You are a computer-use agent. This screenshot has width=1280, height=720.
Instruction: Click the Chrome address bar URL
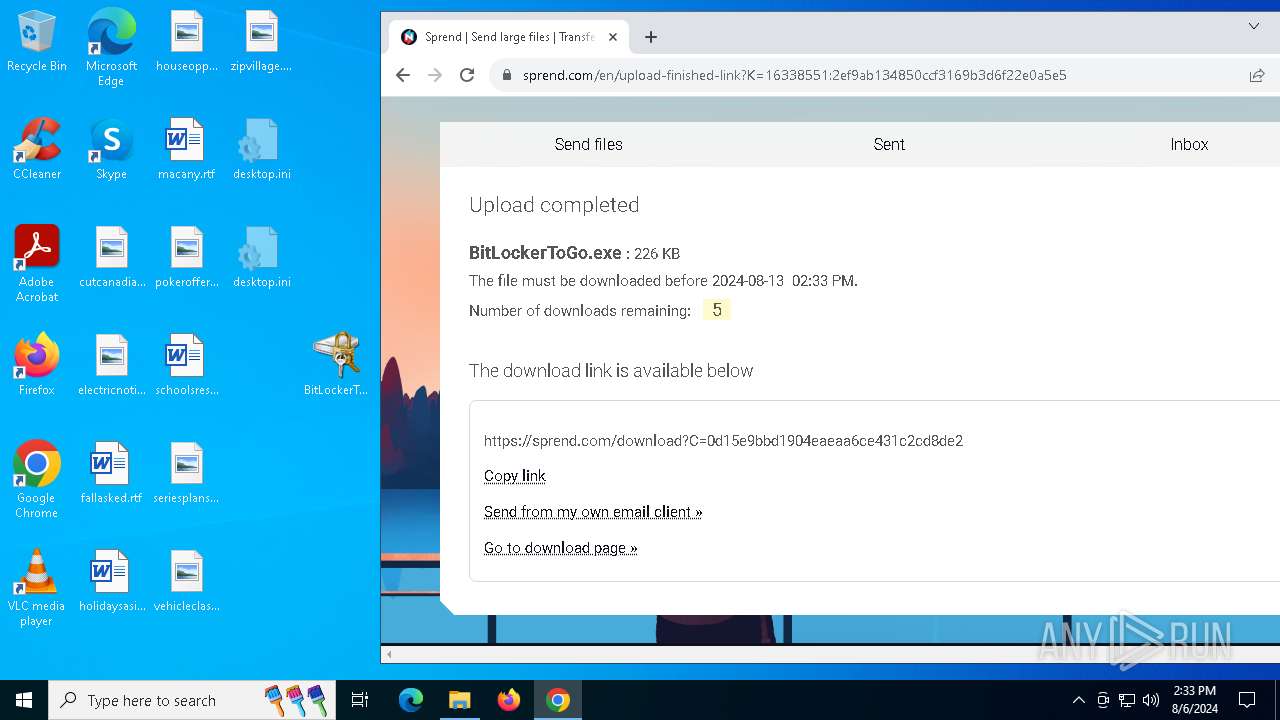pyautogui.click(x=794, y=75)
